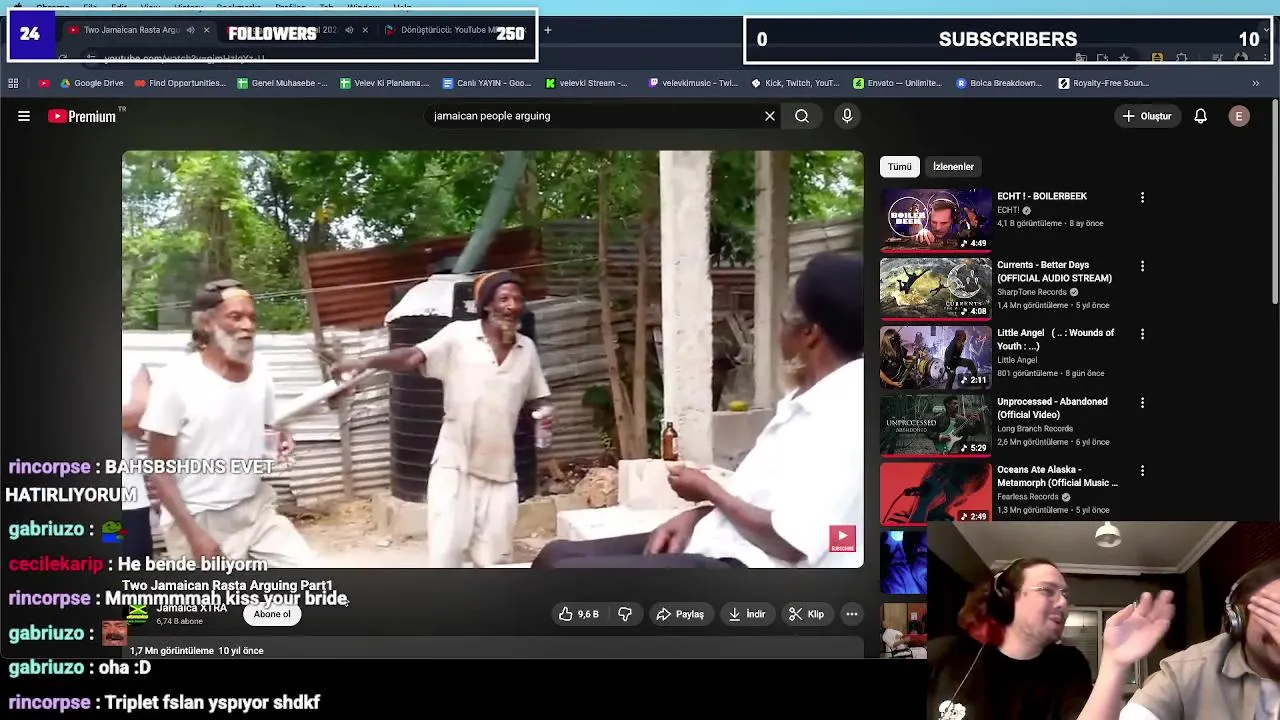Open the Genel Muhasebe sheet bookmark
The width and height of the screenshot is (1280, 720).
coord(282,83)
